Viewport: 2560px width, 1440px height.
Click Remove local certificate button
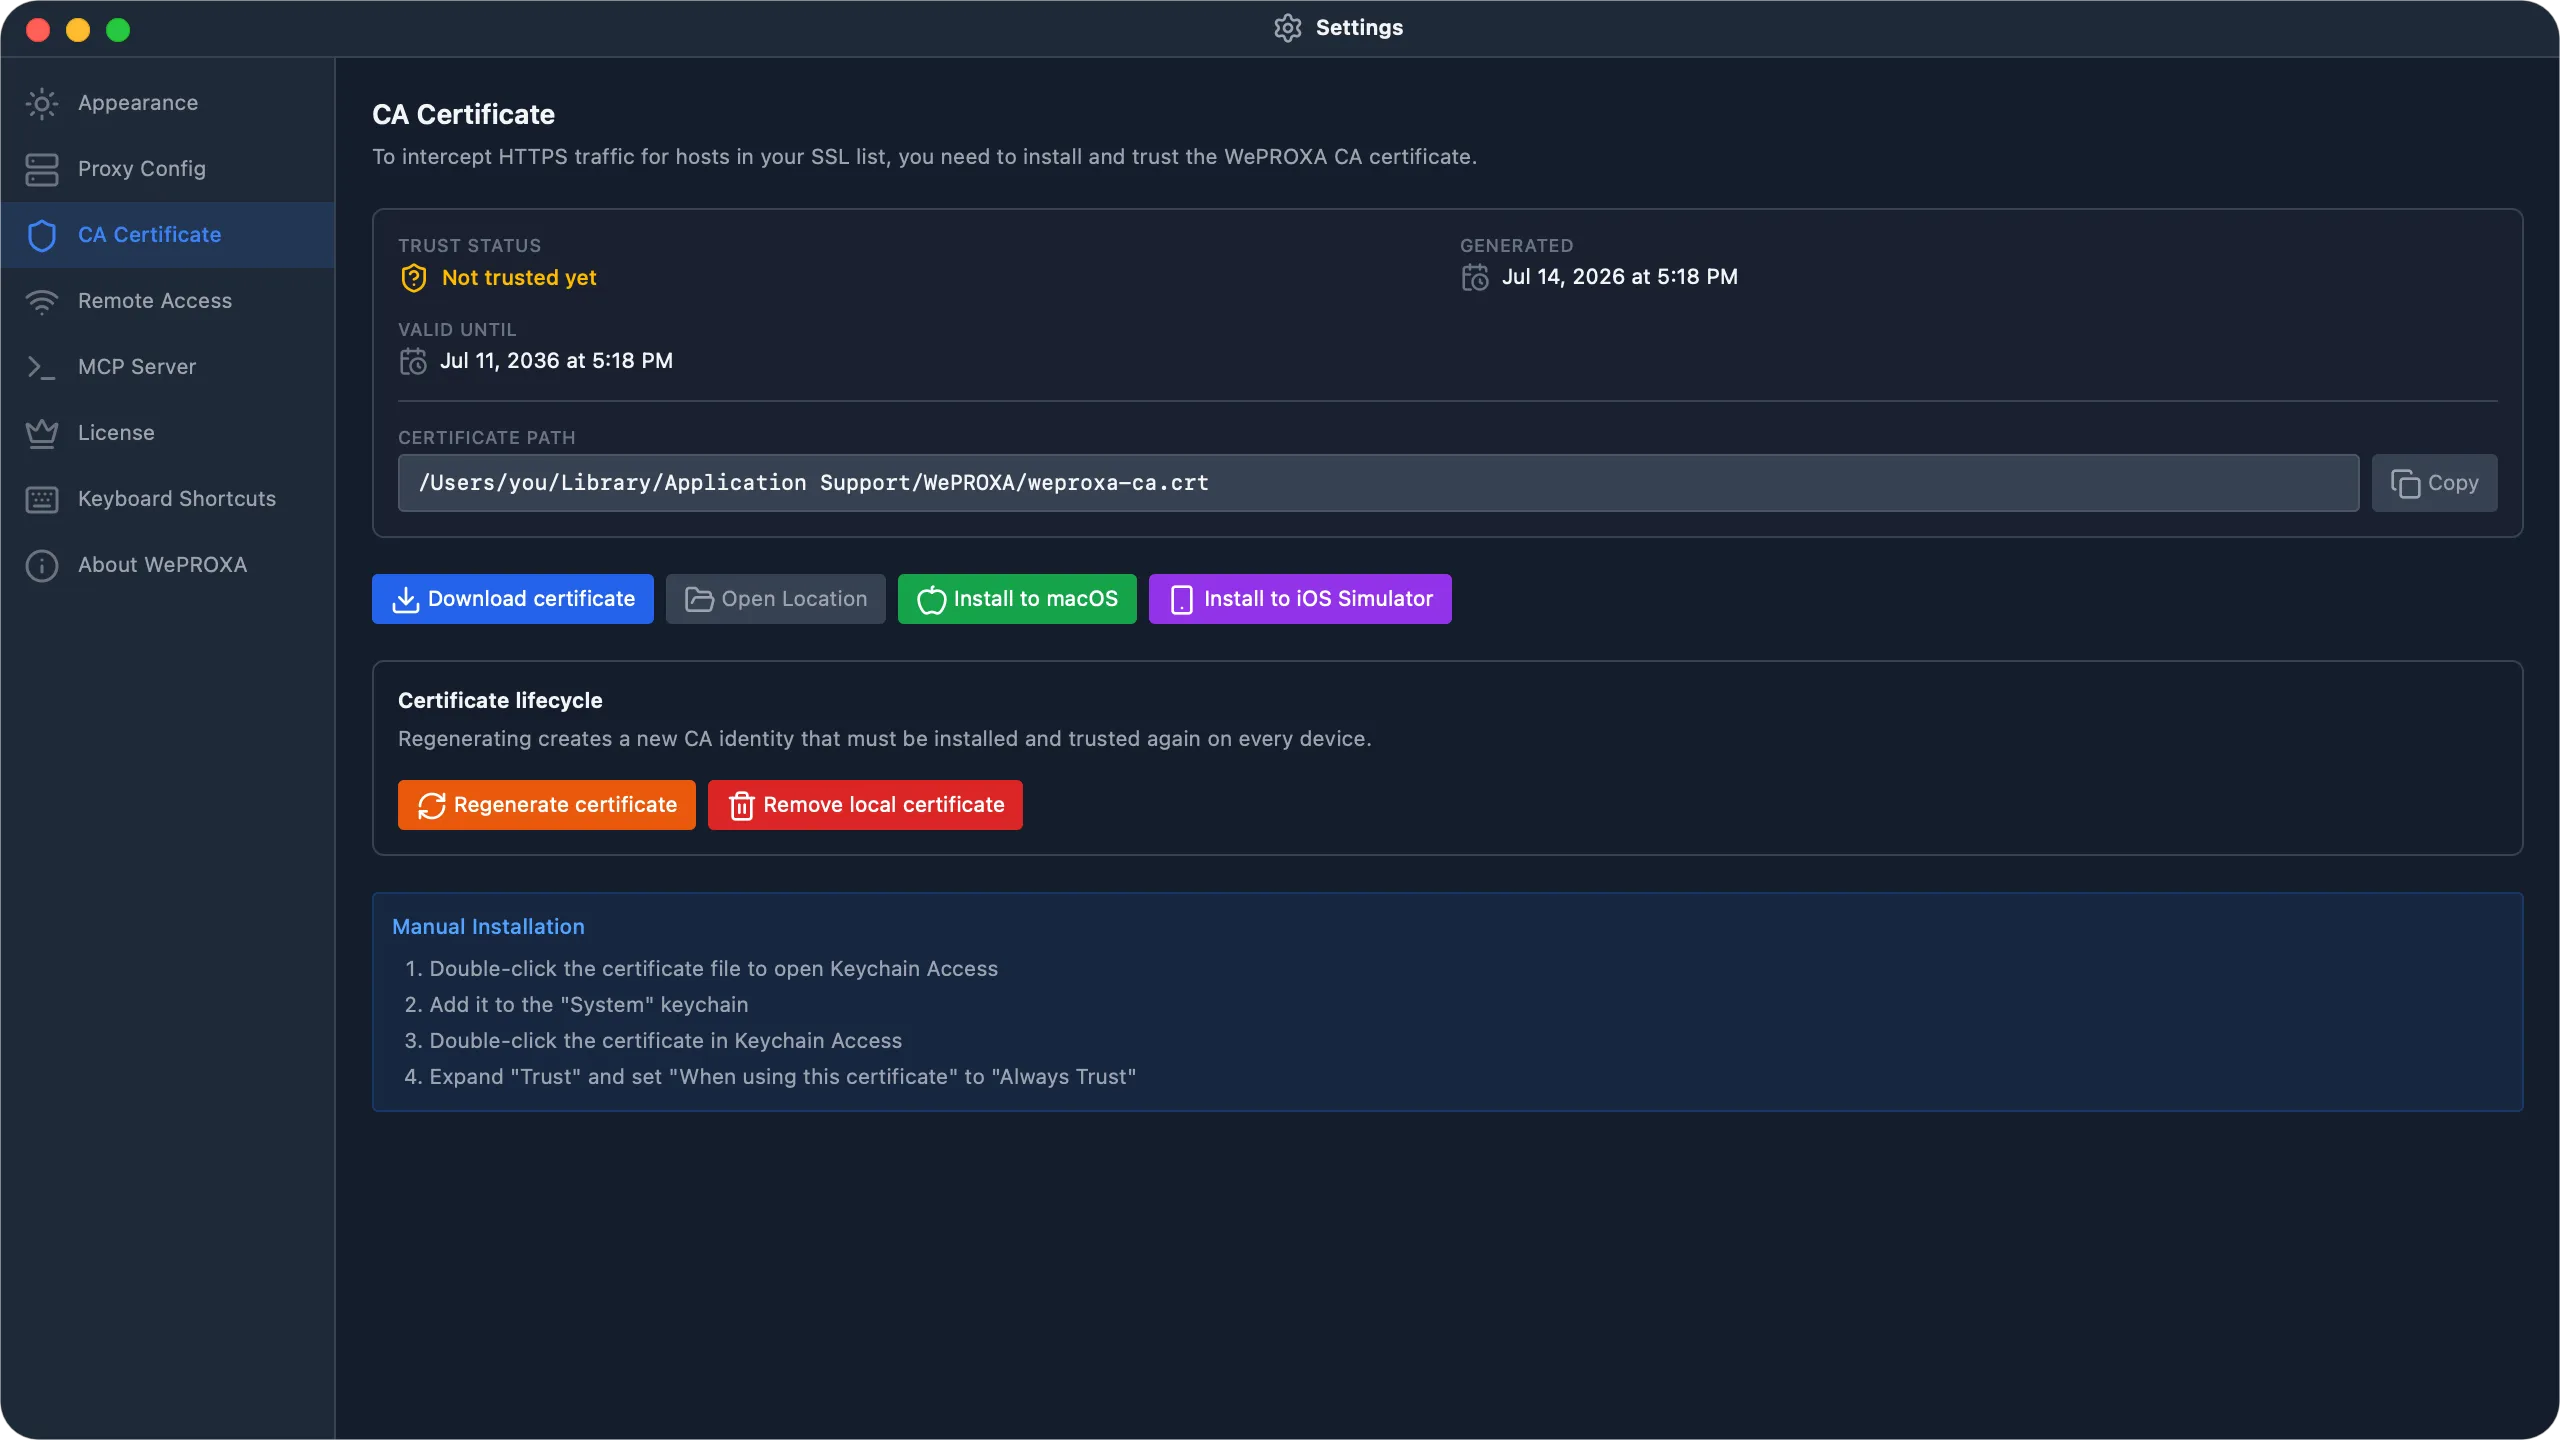[x=865, y=805]
